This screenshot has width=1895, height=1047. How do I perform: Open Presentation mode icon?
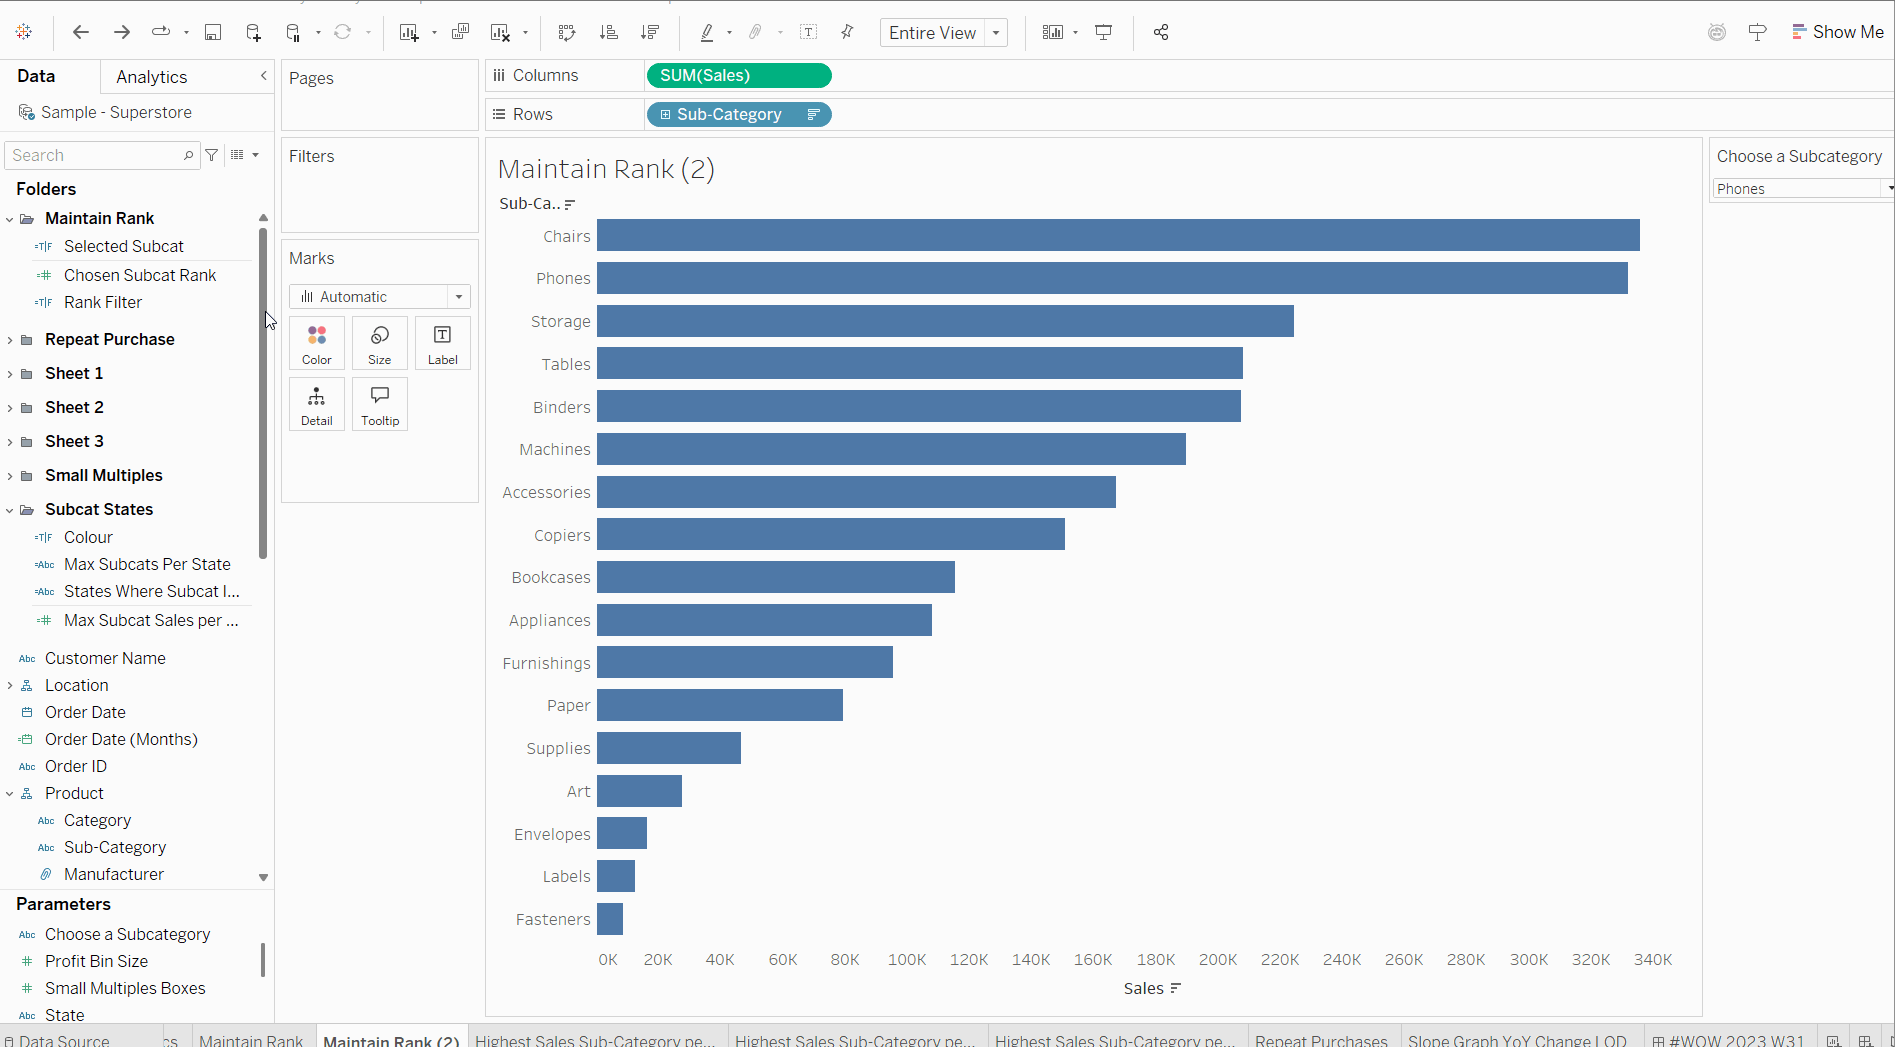(1104, 32)
